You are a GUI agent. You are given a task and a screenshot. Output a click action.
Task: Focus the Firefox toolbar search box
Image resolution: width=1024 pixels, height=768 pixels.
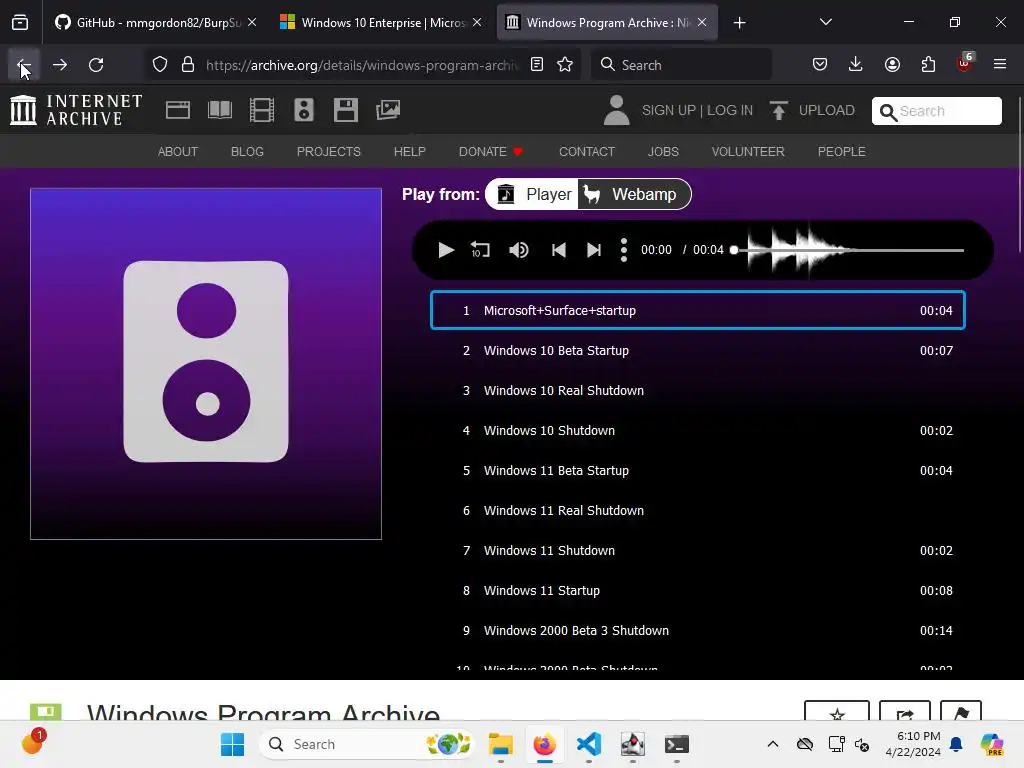681,65
